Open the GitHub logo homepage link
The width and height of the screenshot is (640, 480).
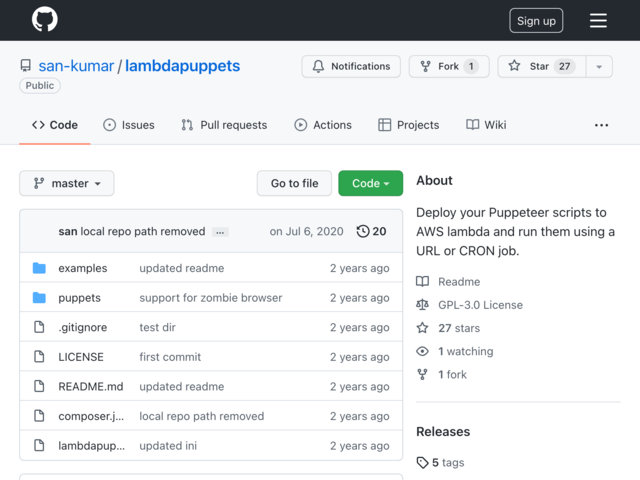click(x=44, y=20)
